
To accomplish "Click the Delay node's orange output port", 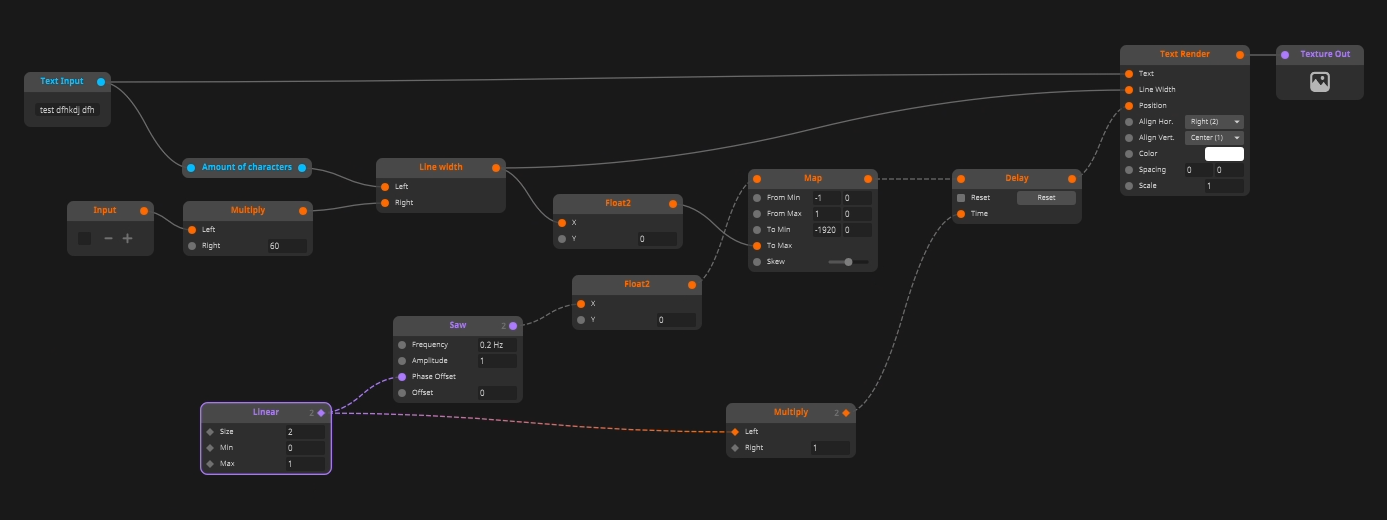I will coord(1072,178).
